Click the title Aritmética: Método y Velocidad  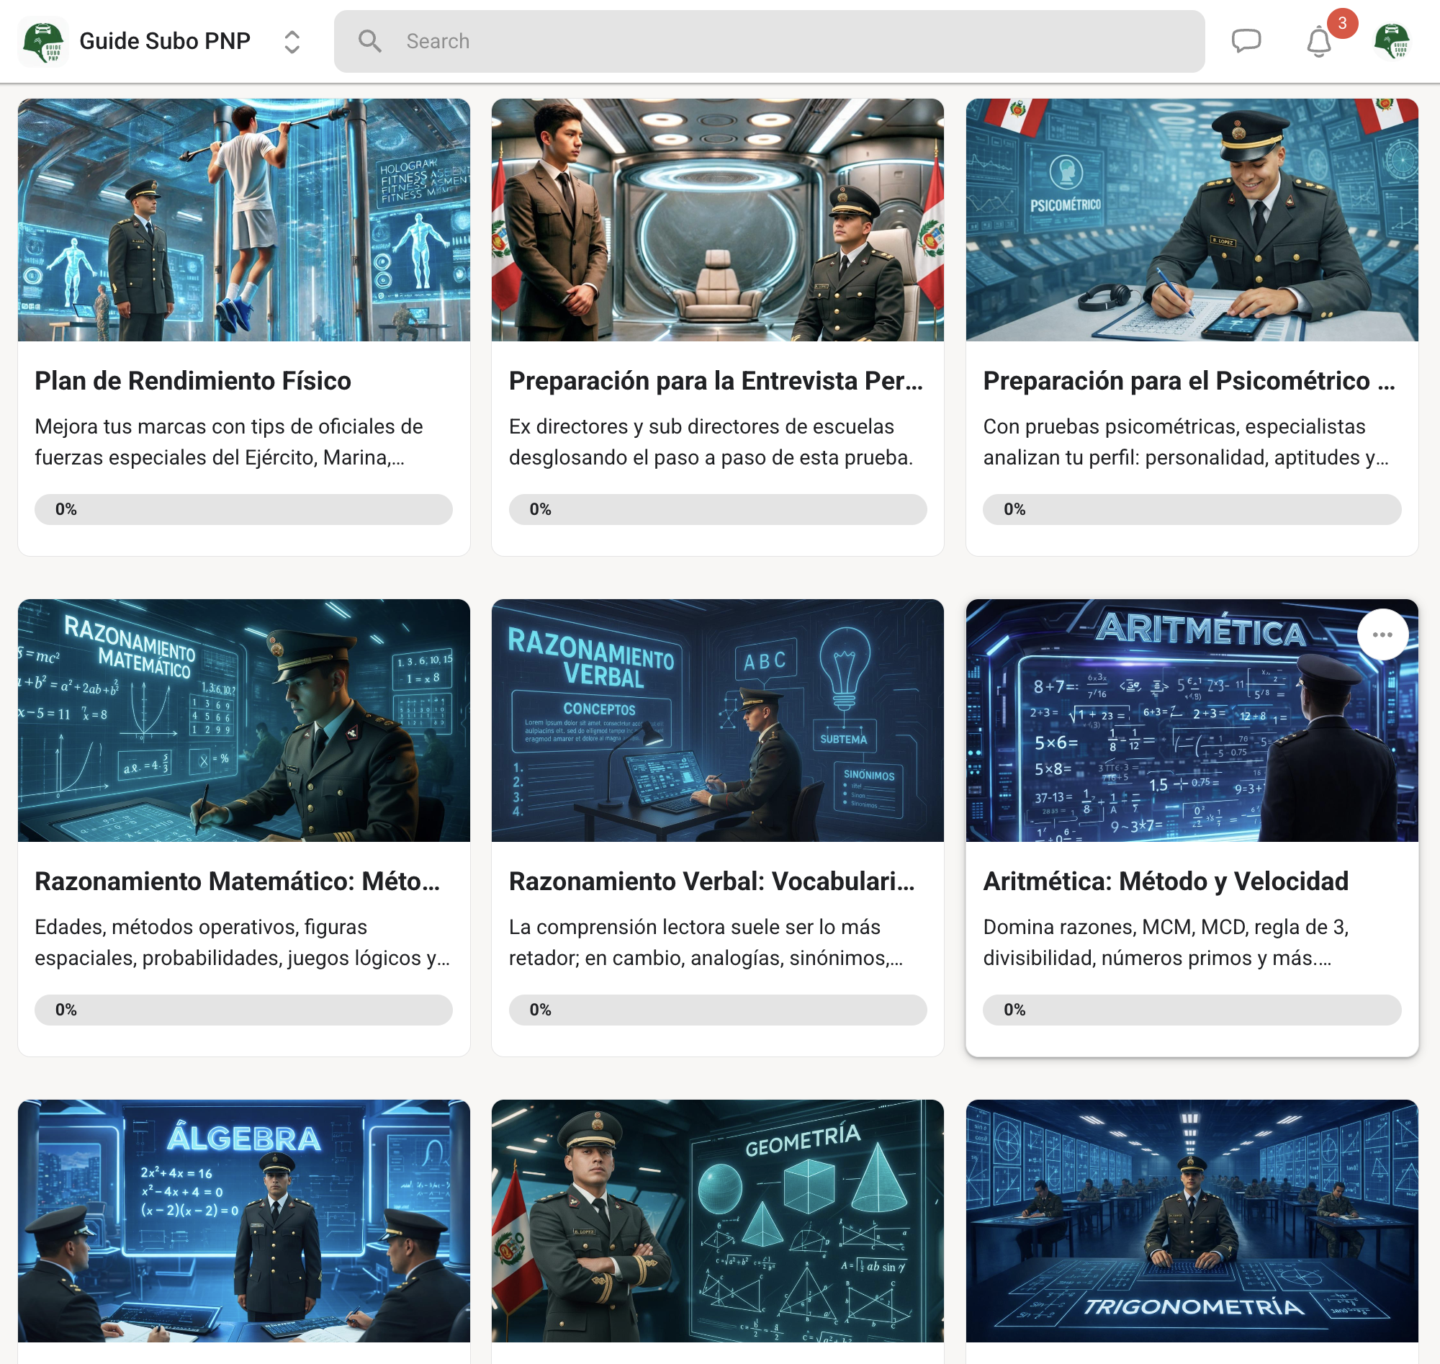tap(1166, 881)
